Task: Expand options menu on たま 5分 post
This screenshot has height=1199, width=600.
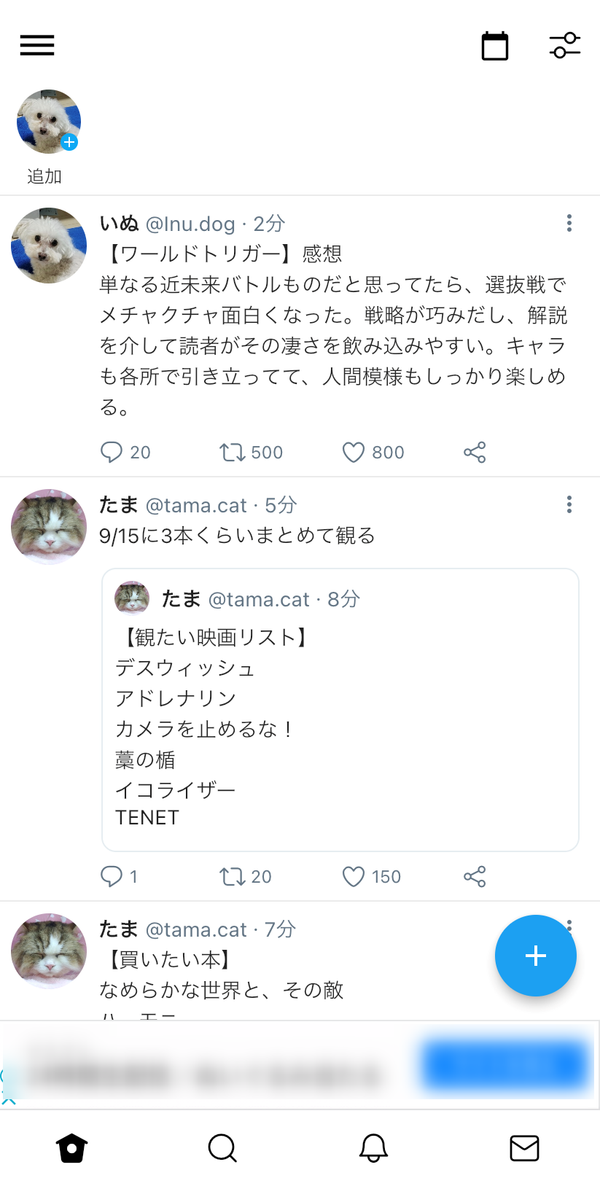Action: [569, 505]
